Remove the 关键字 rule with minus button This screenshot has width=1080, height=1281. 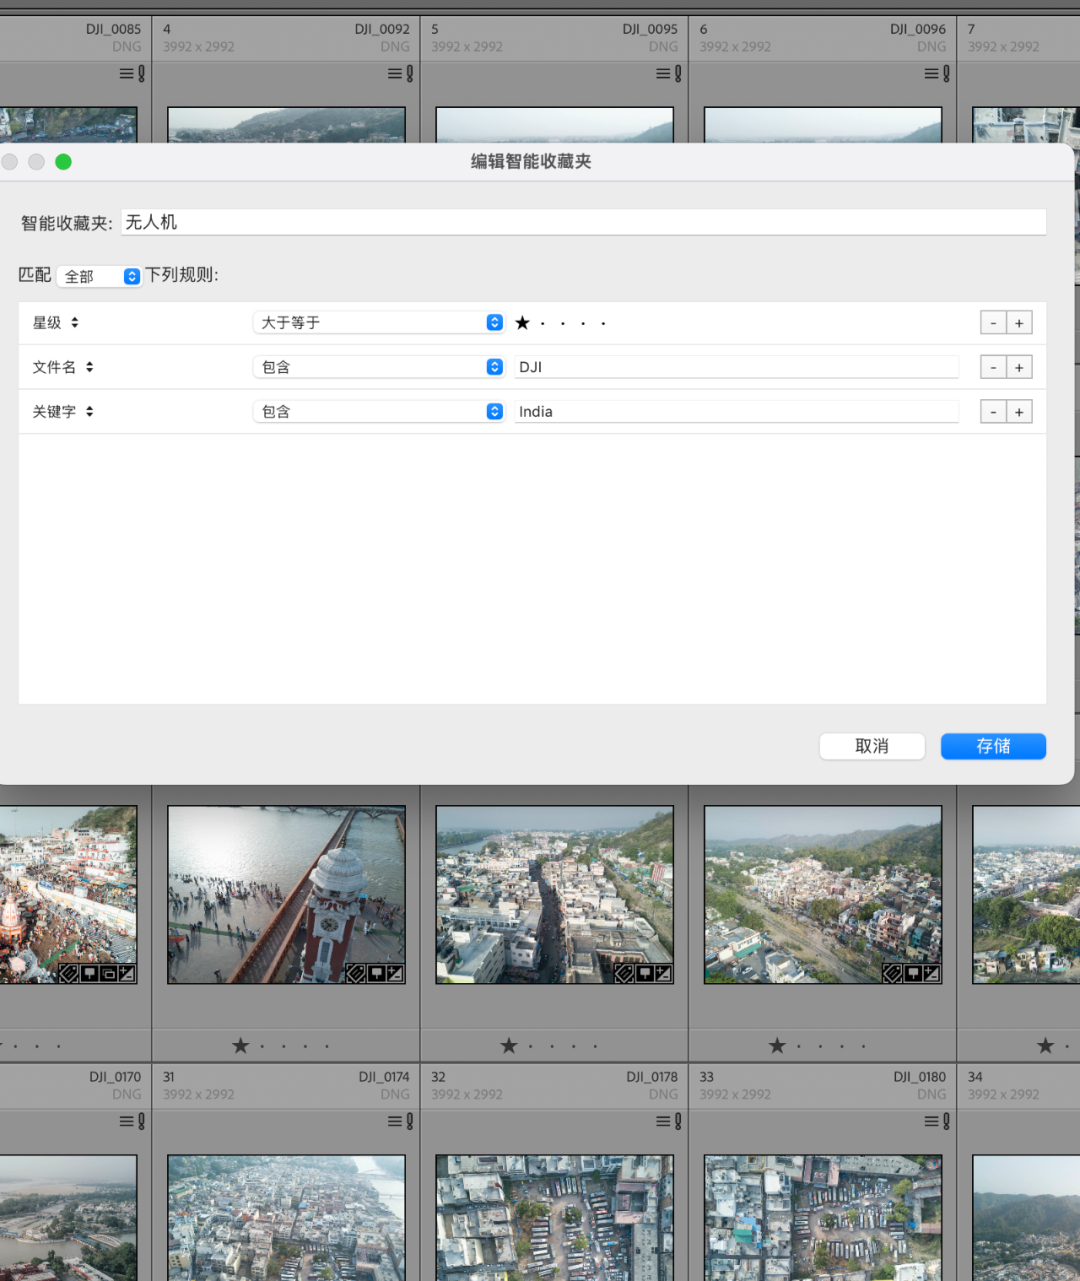click(x=993, y=411)
